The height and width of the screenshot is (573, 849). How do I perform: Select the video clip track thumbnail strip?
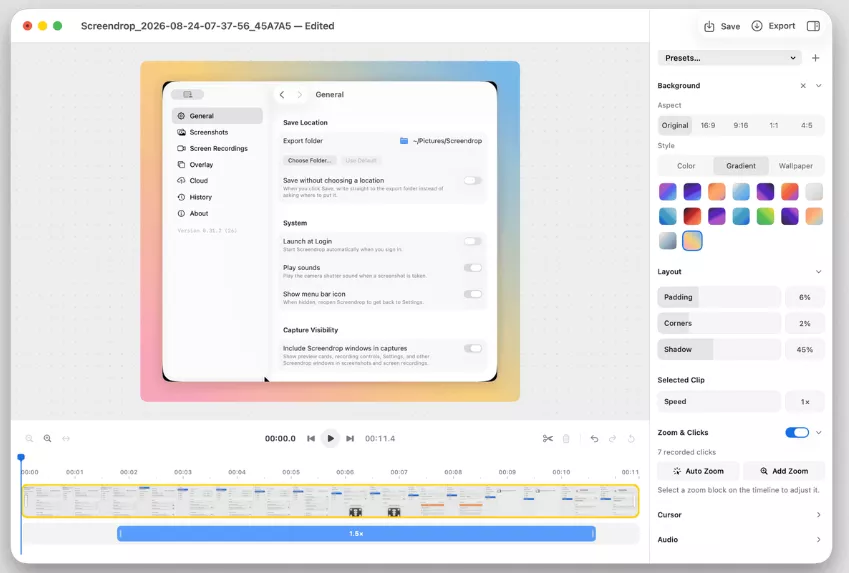click(x=330, y=501)
